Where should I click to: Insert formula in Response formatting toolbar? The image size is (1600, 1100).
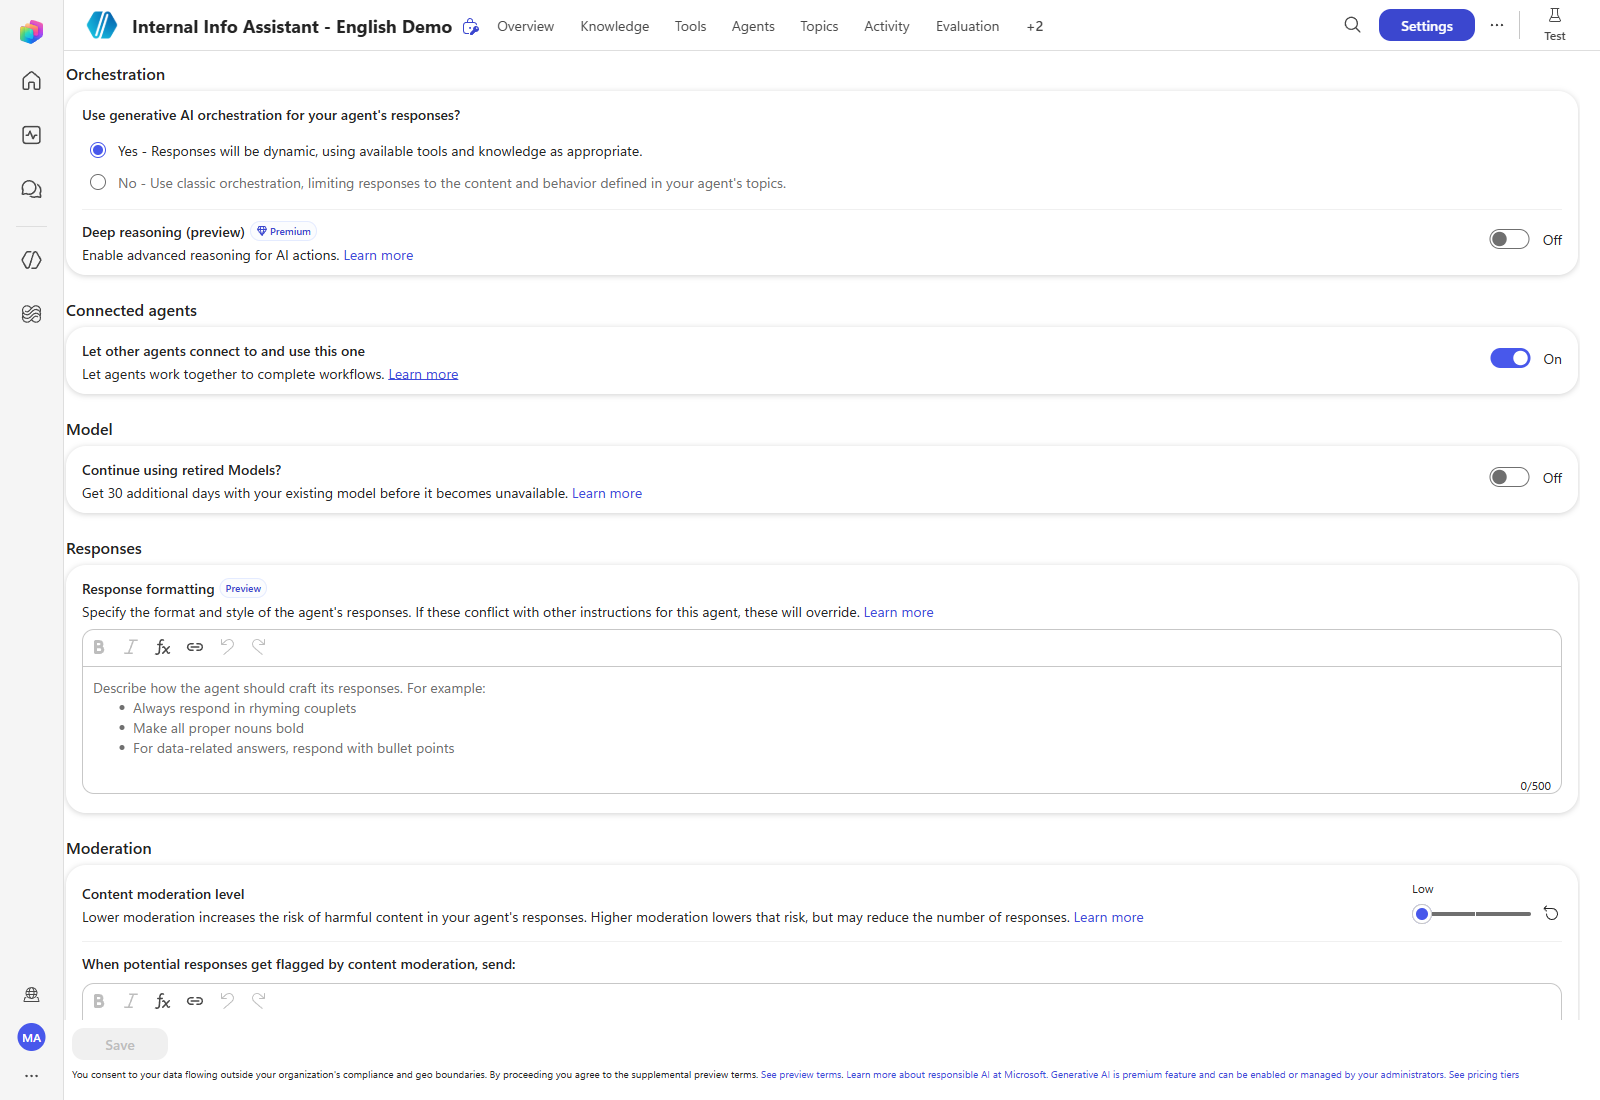point(163,647)
